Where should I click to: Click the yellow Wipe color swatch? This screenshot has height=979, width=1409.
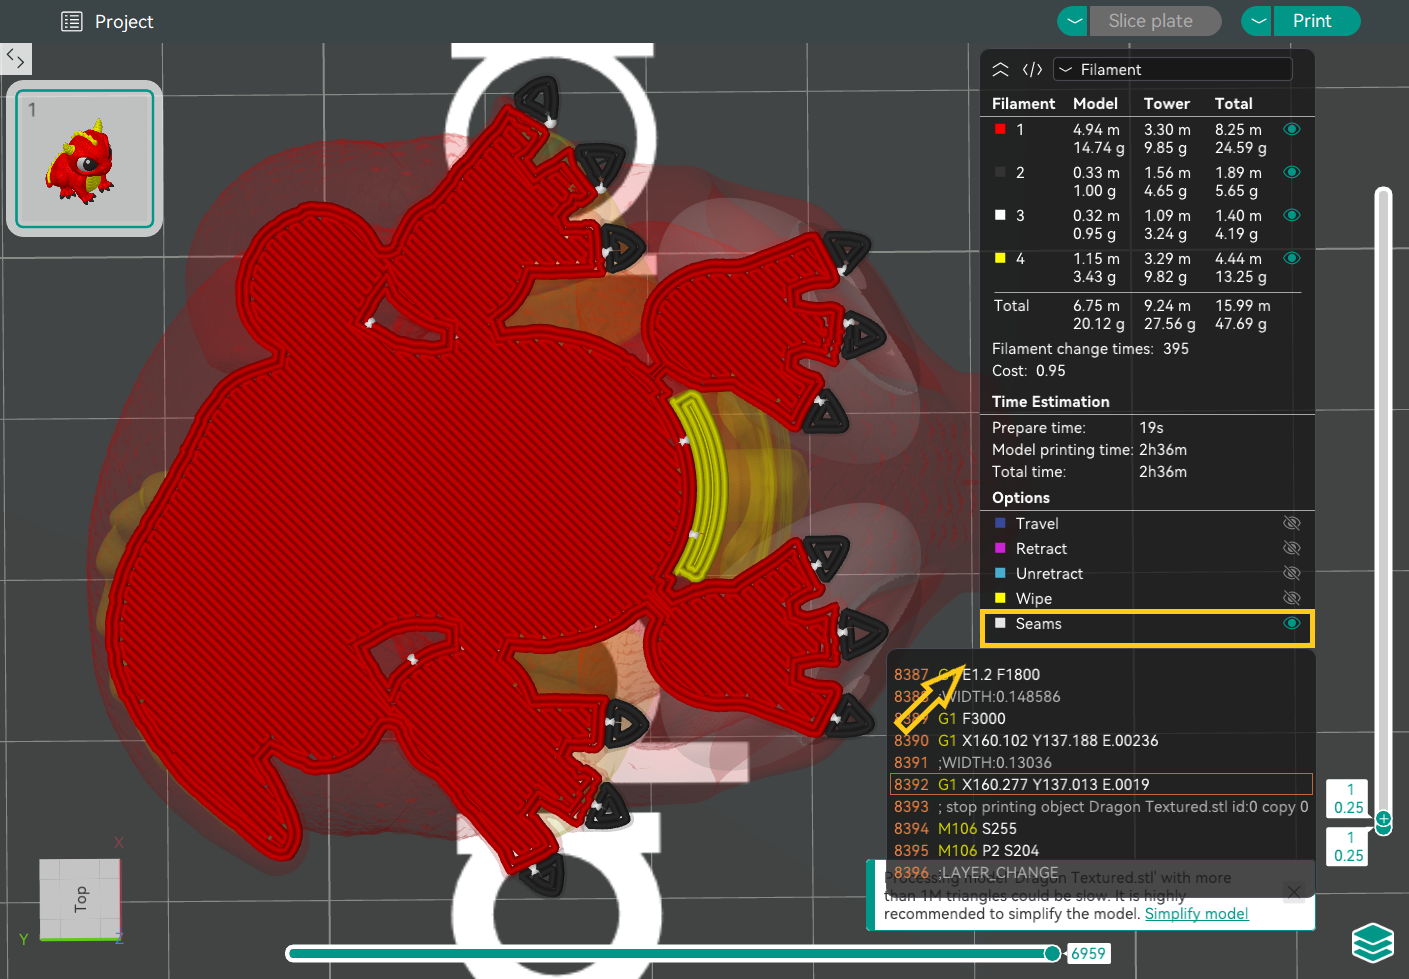1000,598
